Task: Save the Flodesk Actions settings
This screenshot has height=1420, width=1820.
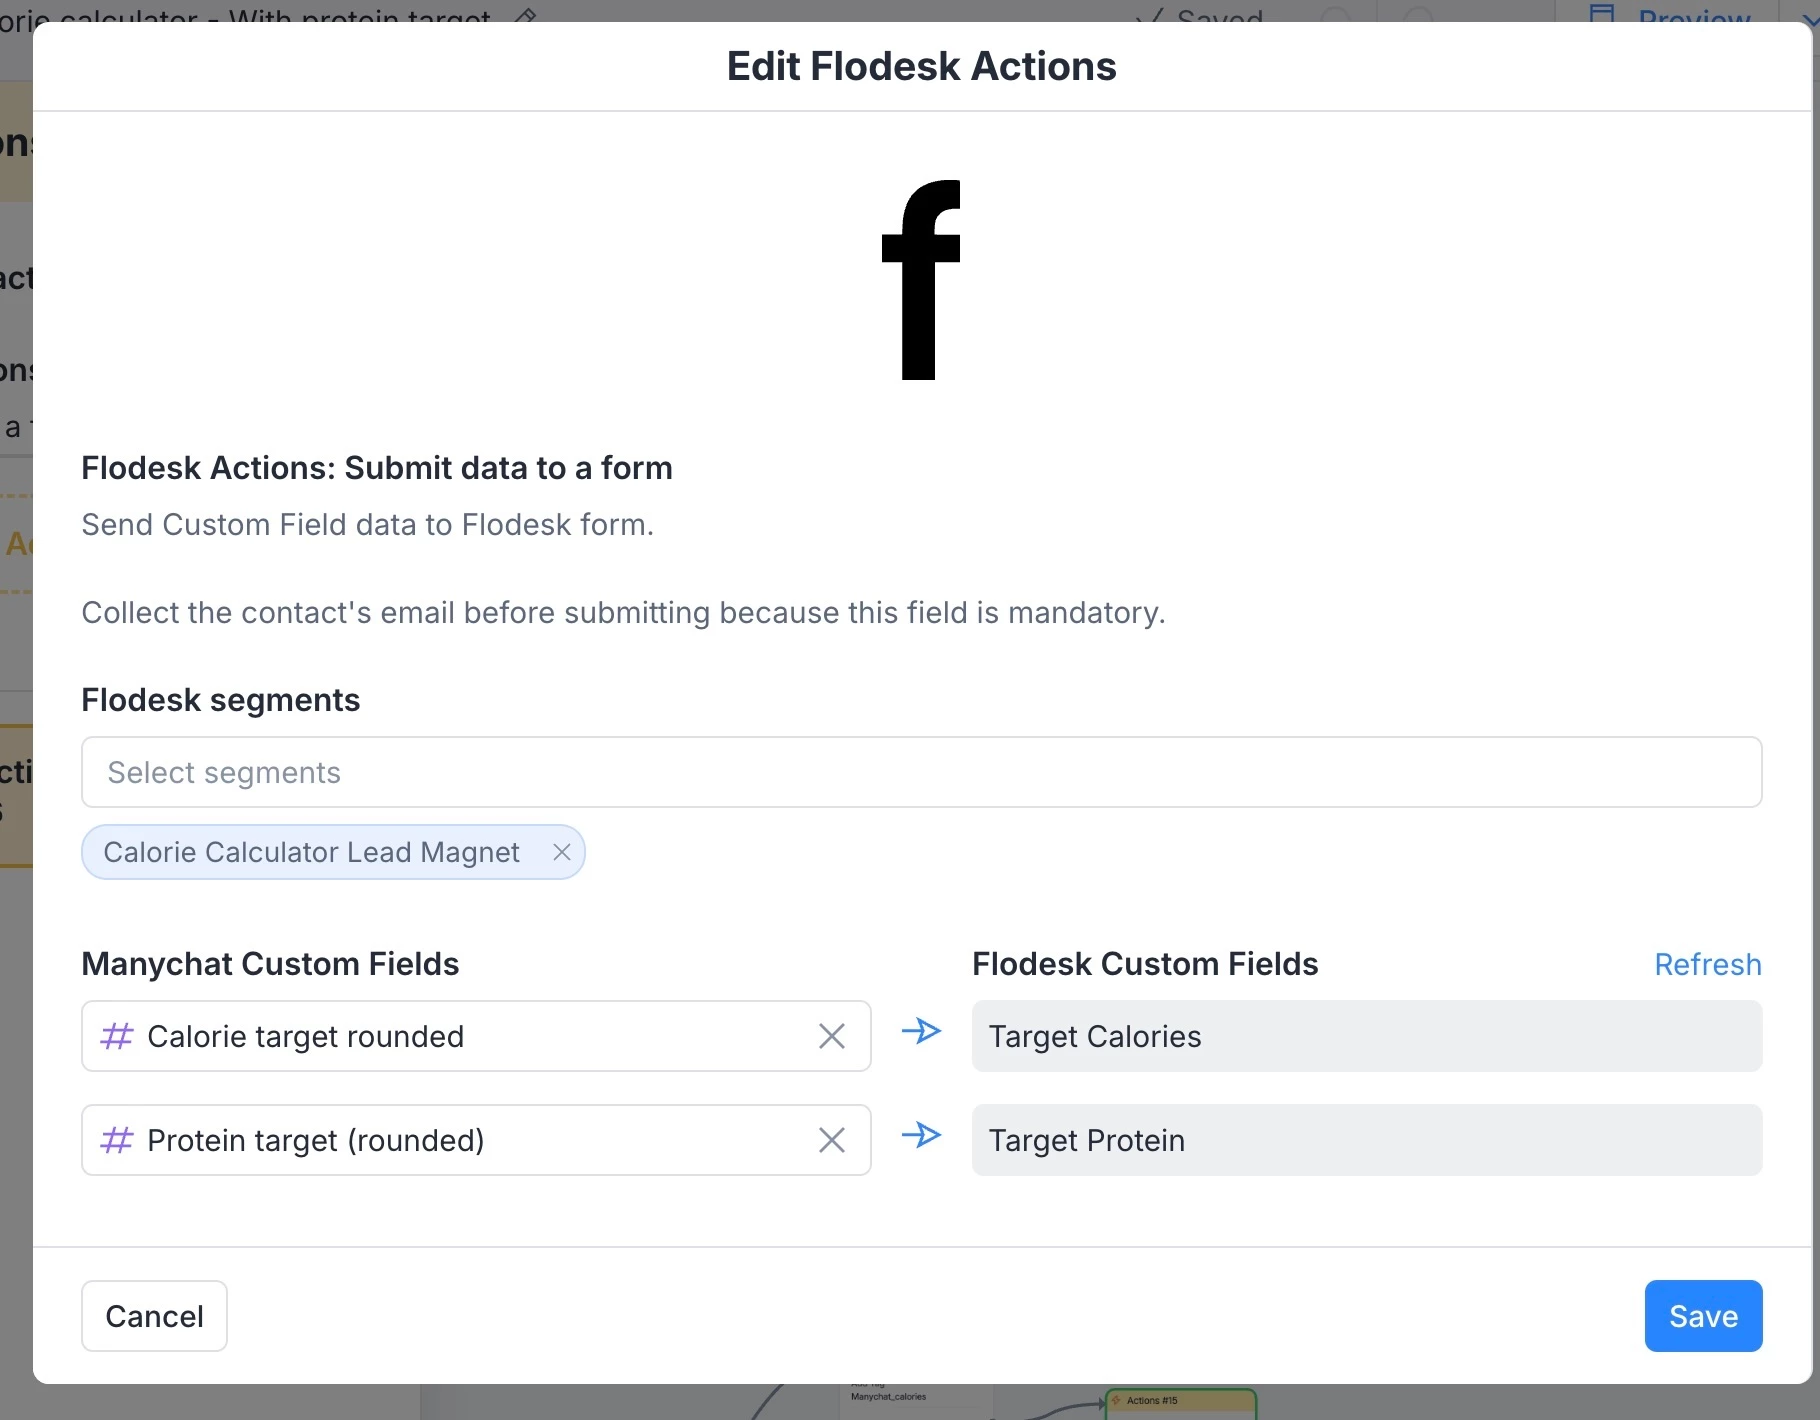Action: point(1703,1316)
